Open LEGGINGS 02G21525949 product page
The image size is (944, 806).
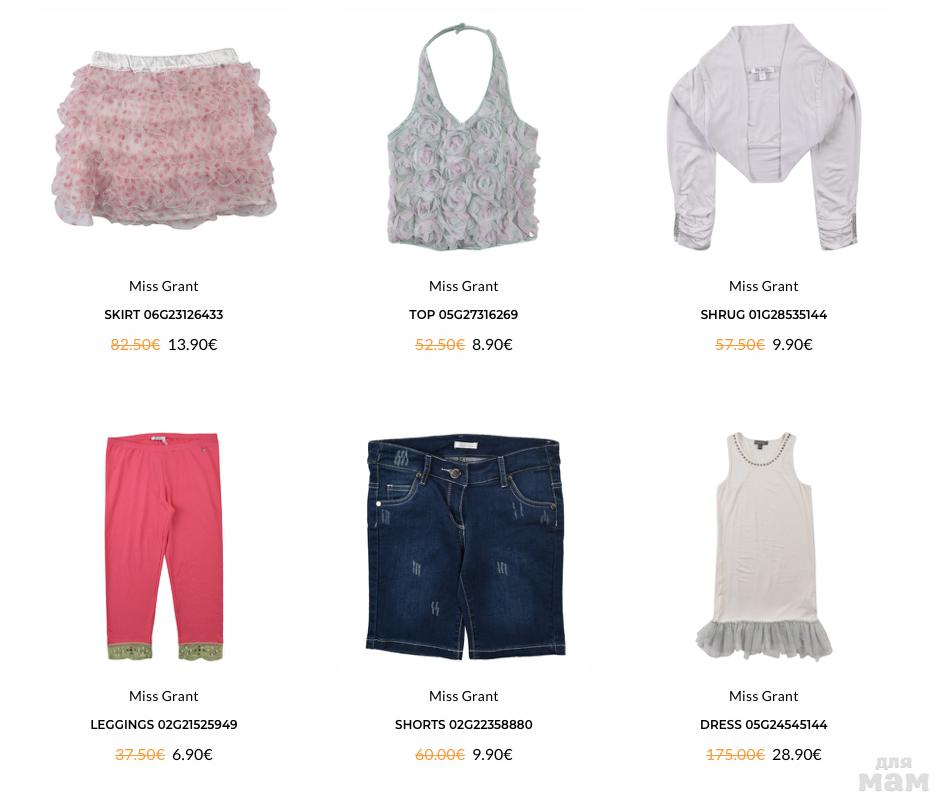(164, 724)
